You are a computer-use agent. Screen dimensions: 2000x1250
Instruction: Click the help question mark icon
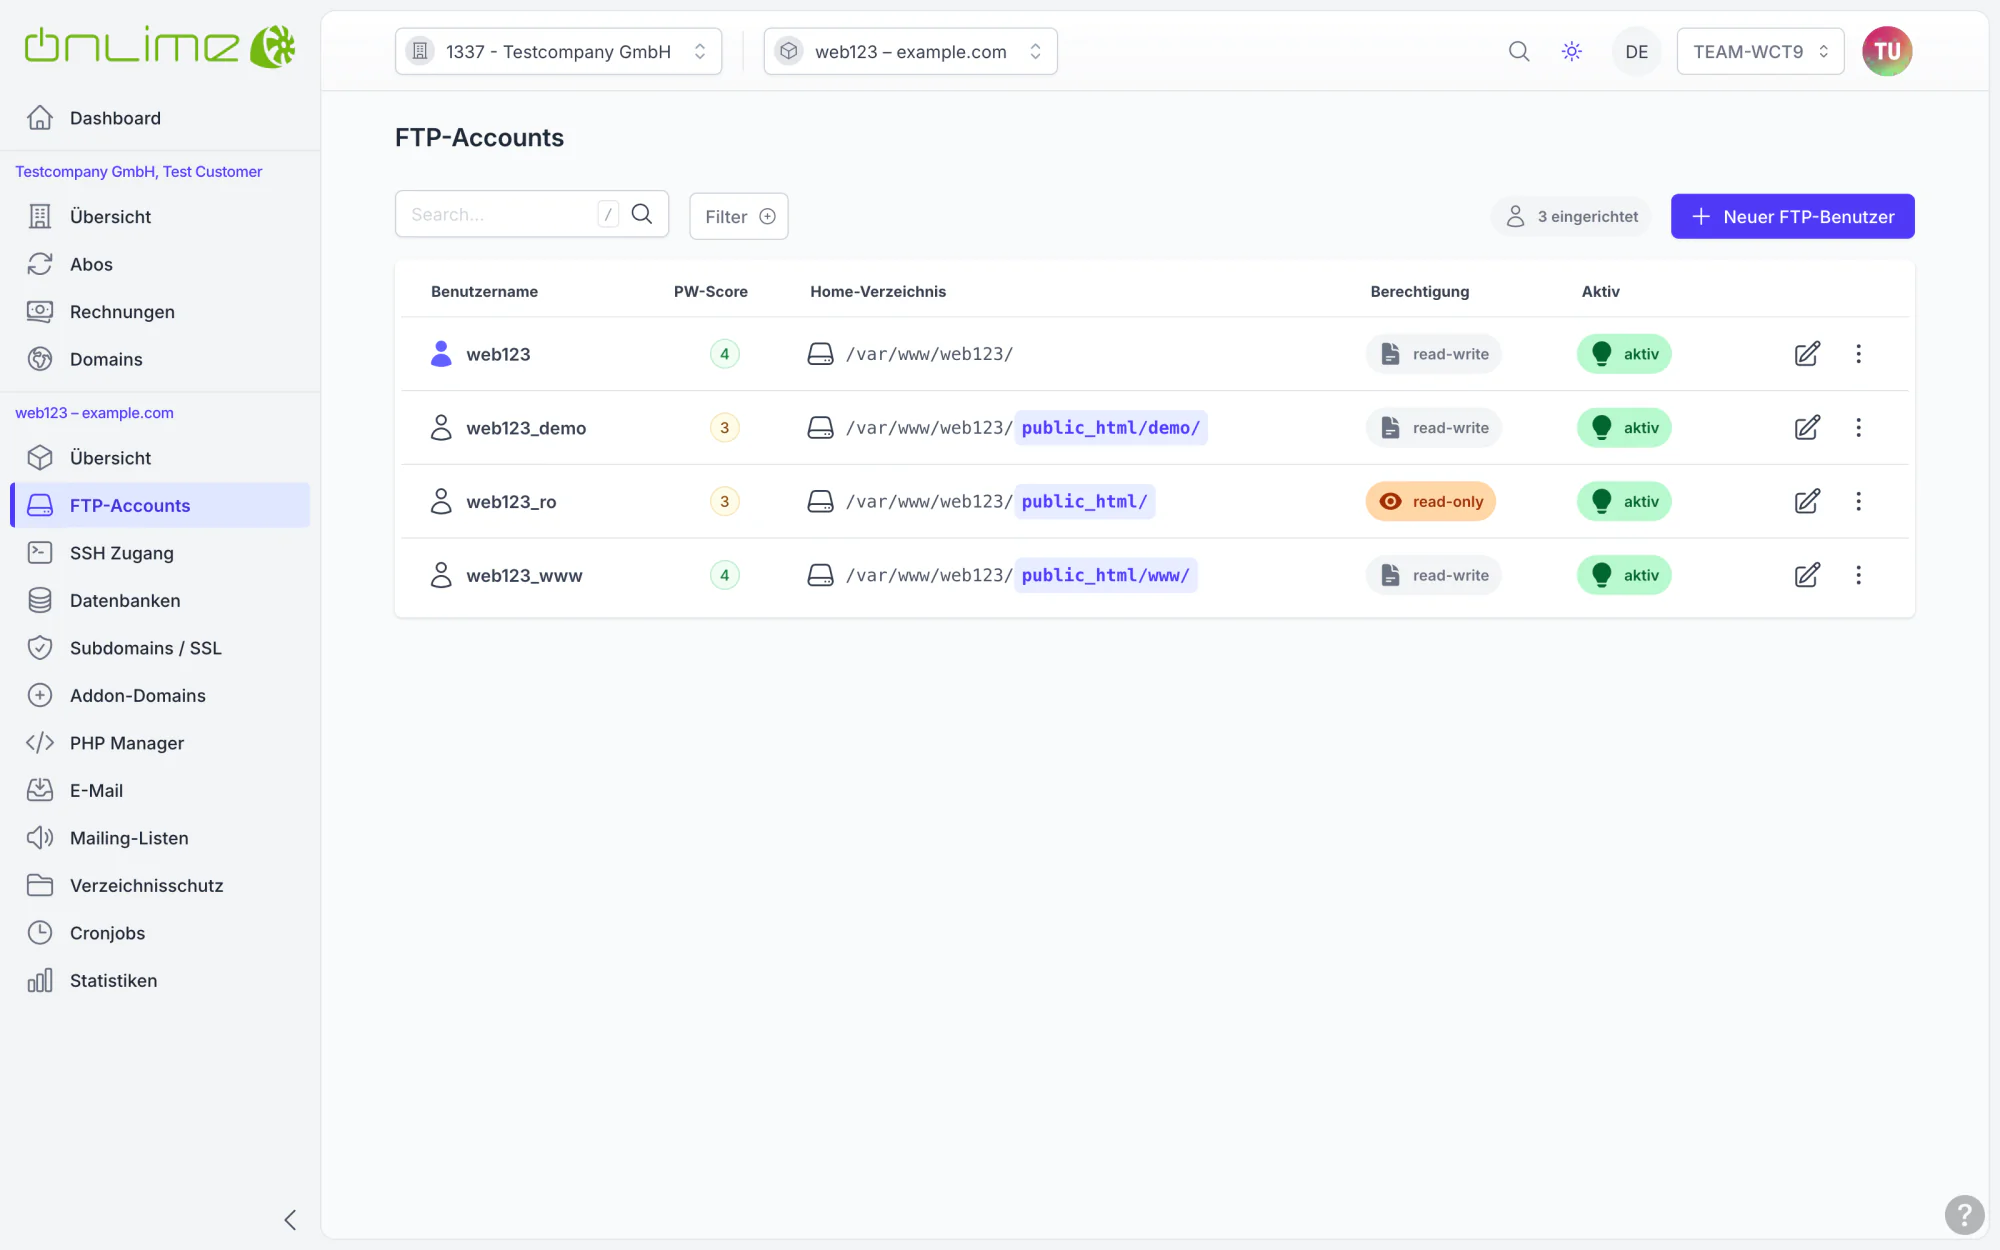click(1964, 1215)
